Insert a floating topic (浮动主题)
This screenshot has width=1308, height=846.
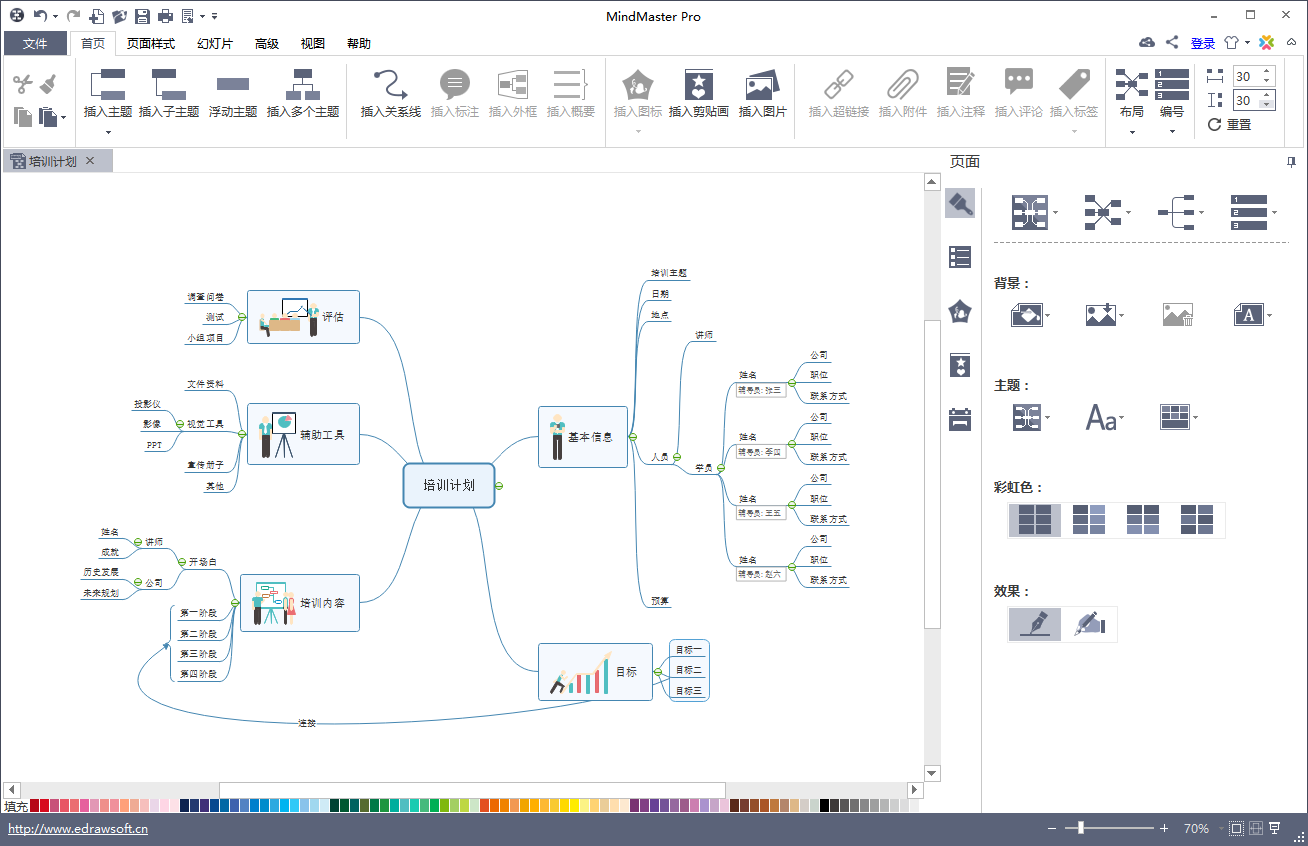(x=233, y=93)
